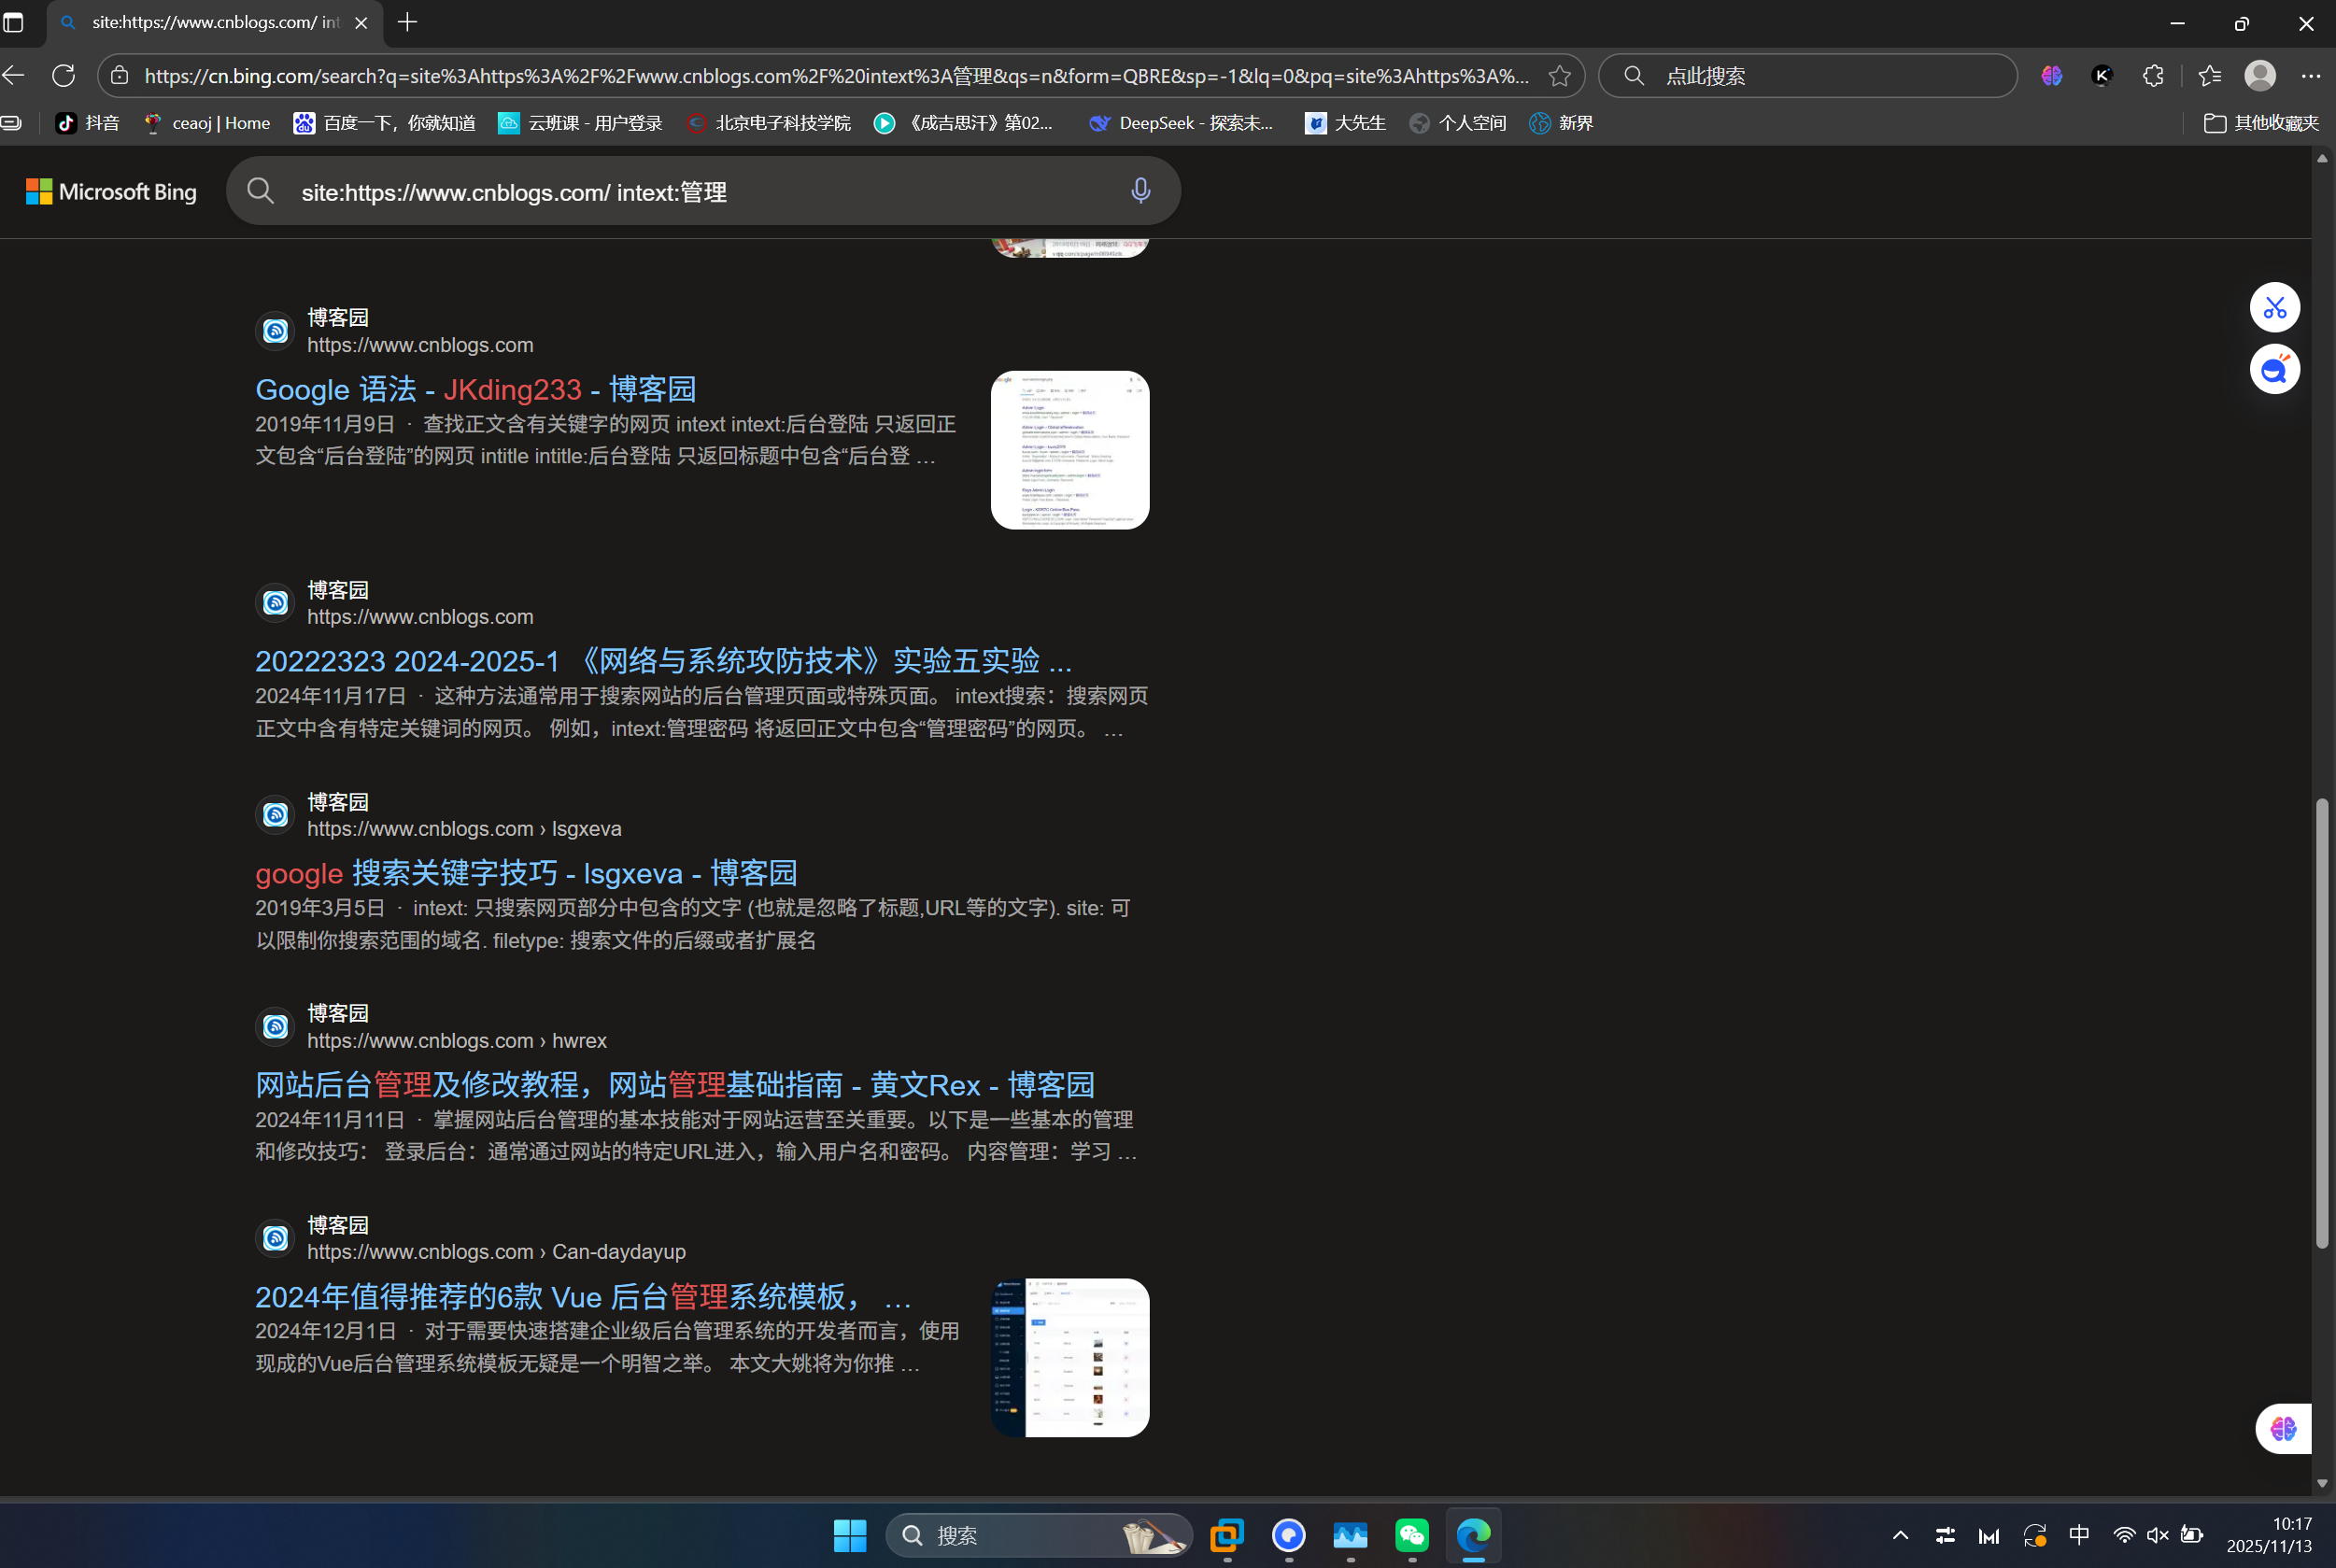This screenshot has height=1568, width=2336.
Task: Click the brain-shaped extension icon
Action: click(x=2051, y=75)
